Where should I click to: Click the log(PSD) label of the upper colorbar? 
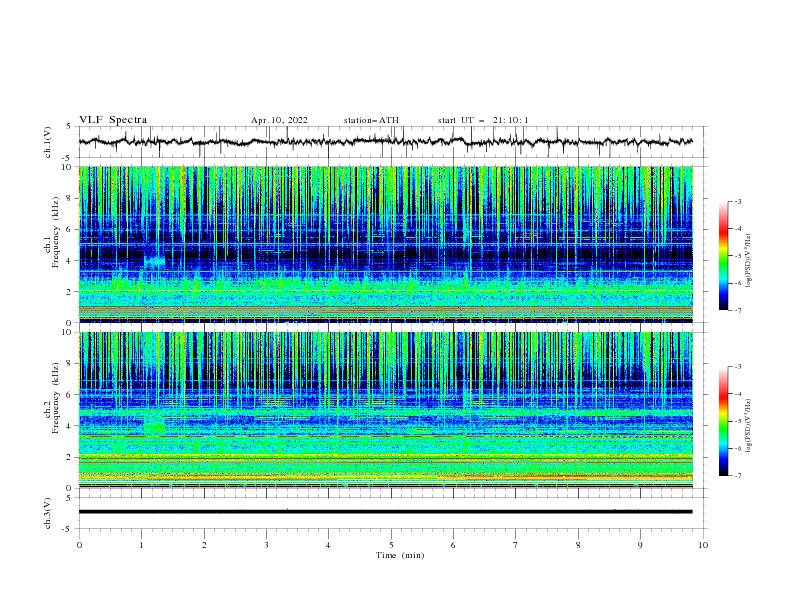click(749, 261)
